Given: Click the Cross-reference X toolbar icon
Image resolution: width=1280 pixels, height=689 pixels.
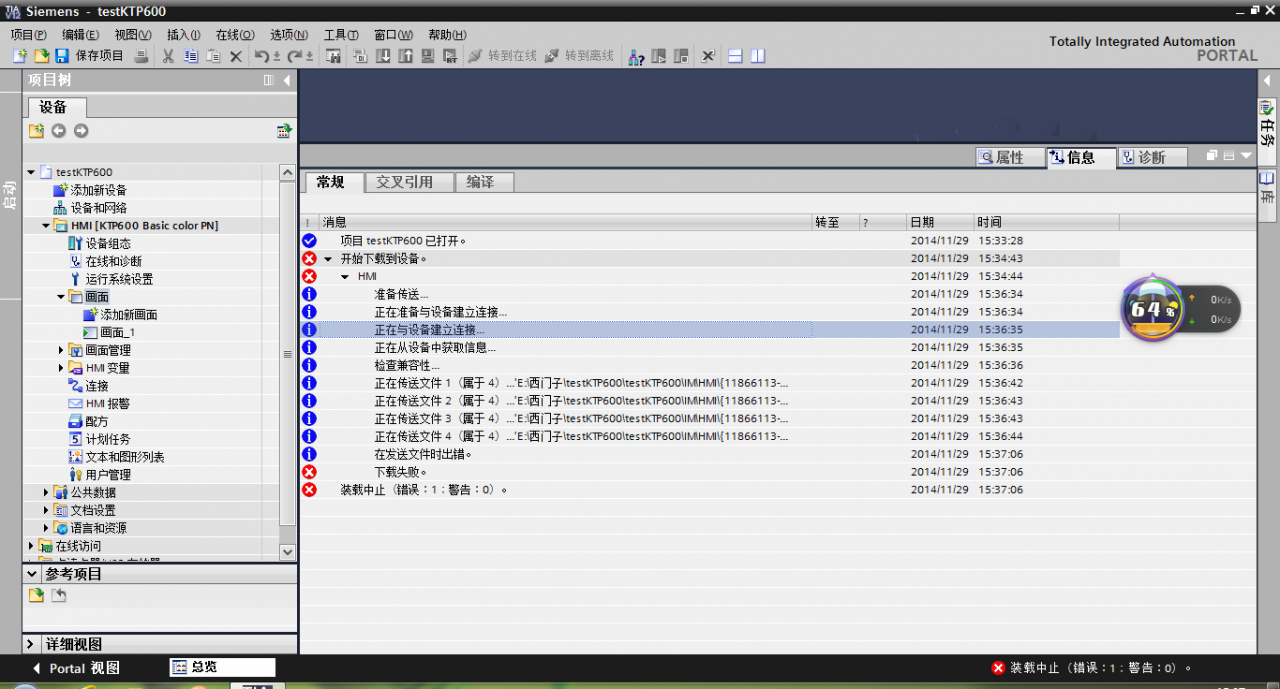Looking at the screenshot, I should pos(707,56).
